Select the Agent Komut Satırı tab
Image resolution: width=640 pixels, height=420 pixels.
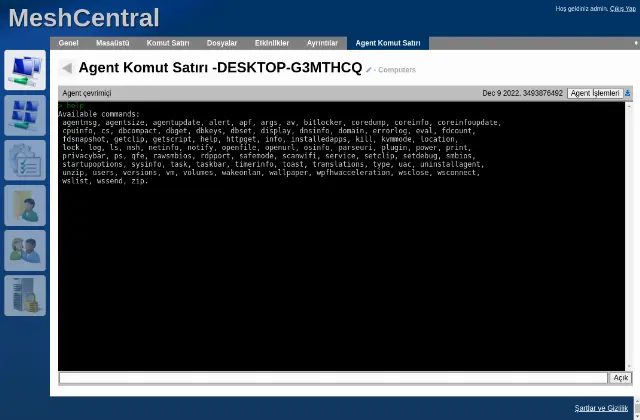point(388,43)
